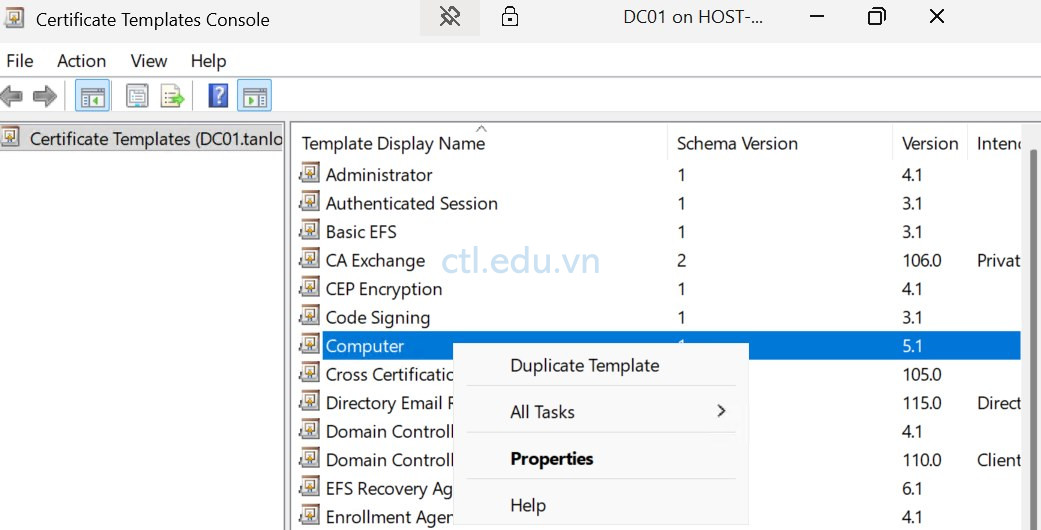
Task: Click the Back arrow toolbar button
Action: pyautogui.click(x=11, y=97)
